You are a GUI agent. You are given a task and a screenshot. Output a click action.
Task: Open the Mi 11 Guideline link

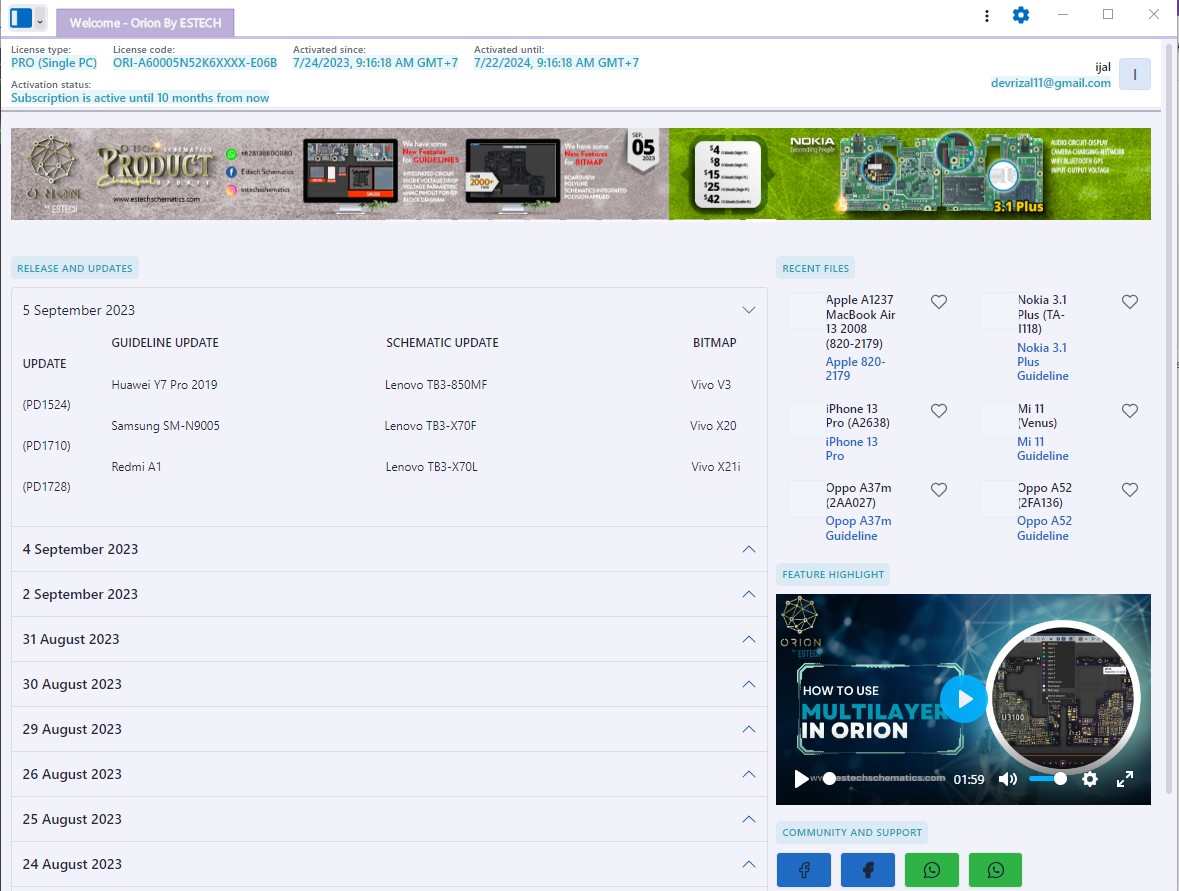tap(1042, 449)
